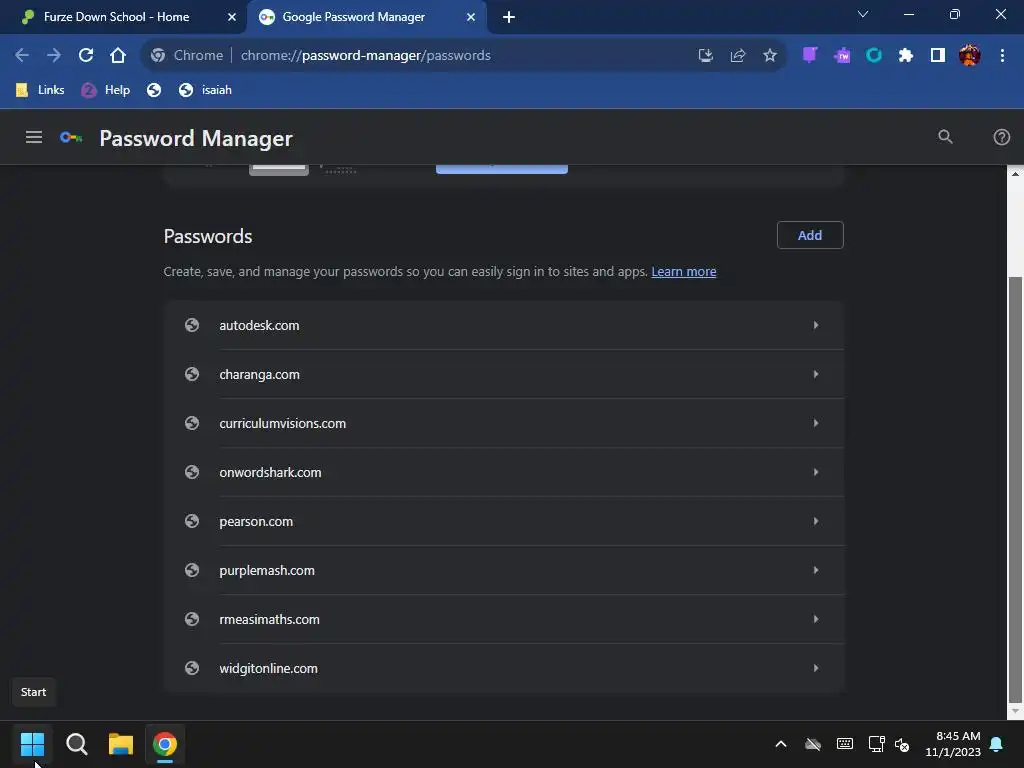The image size is (1024, 768).
Task: Open the Password Manager help icon
Action: (x=1001, y=137)
